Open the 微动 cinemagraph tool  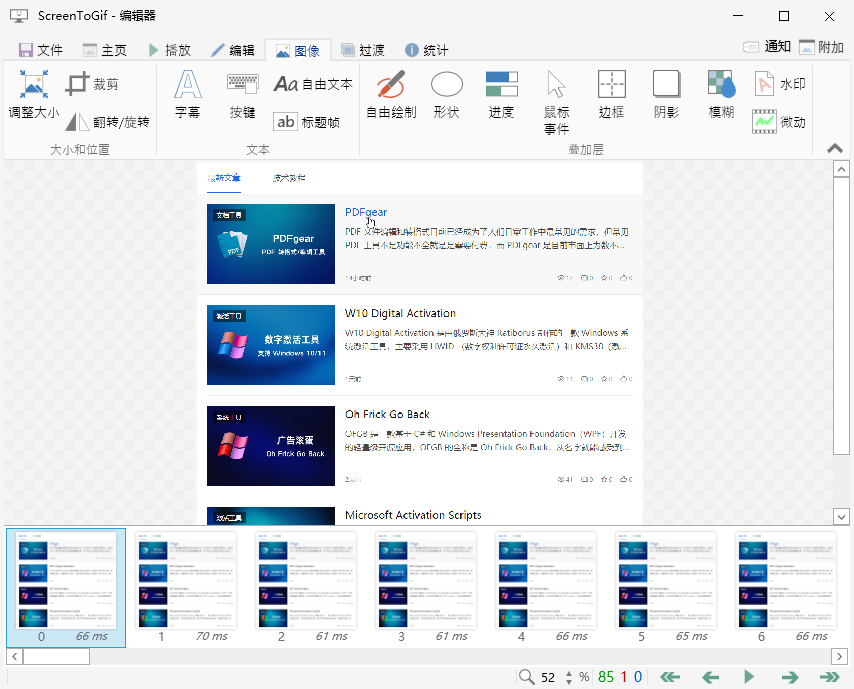coord(780,121)
